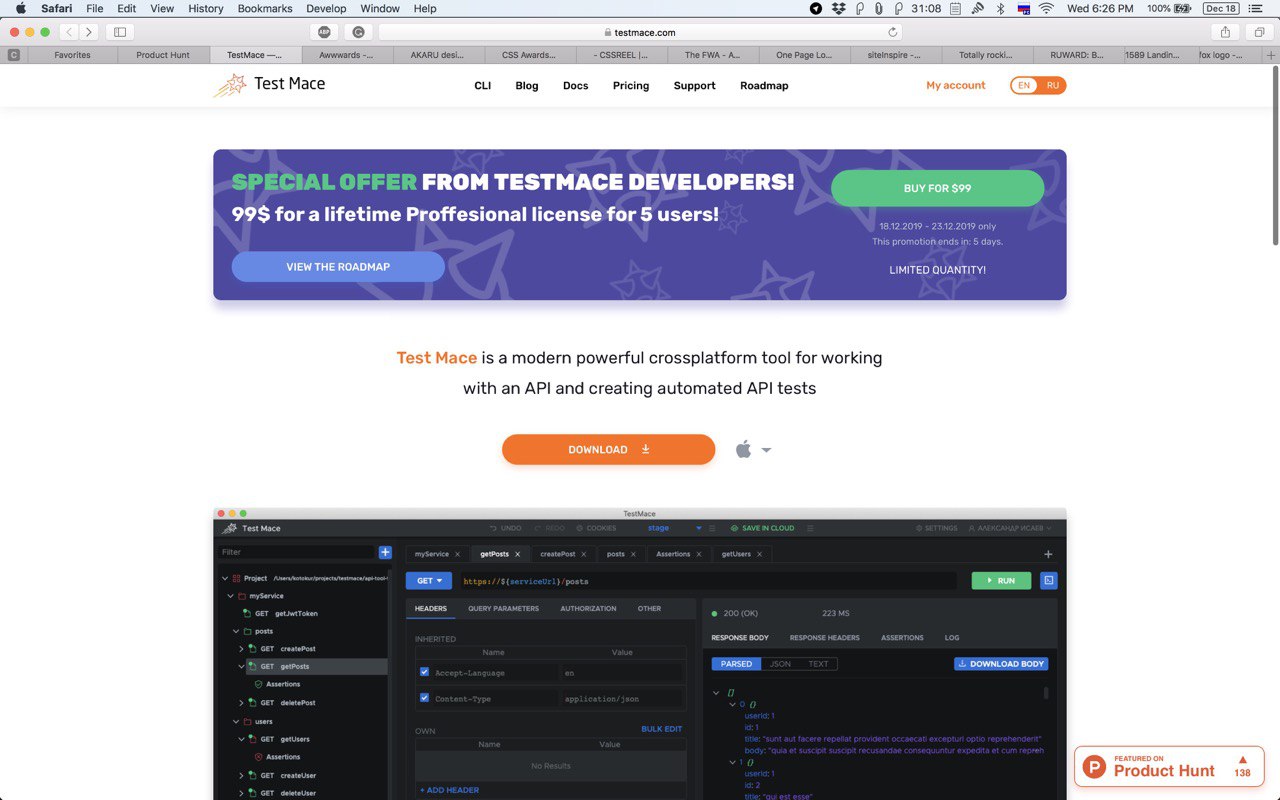Open the Safari Bookmarks menu
Viewport: 1280px width, 800px height.
(x=265, y=8)
